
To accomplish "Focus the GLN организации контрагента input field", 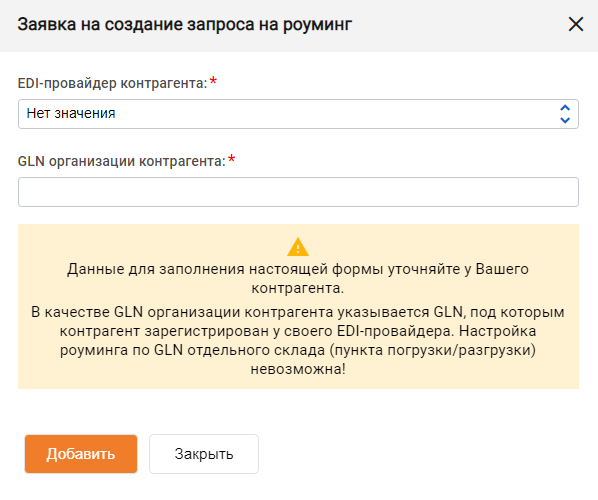I will pos(298,192).
